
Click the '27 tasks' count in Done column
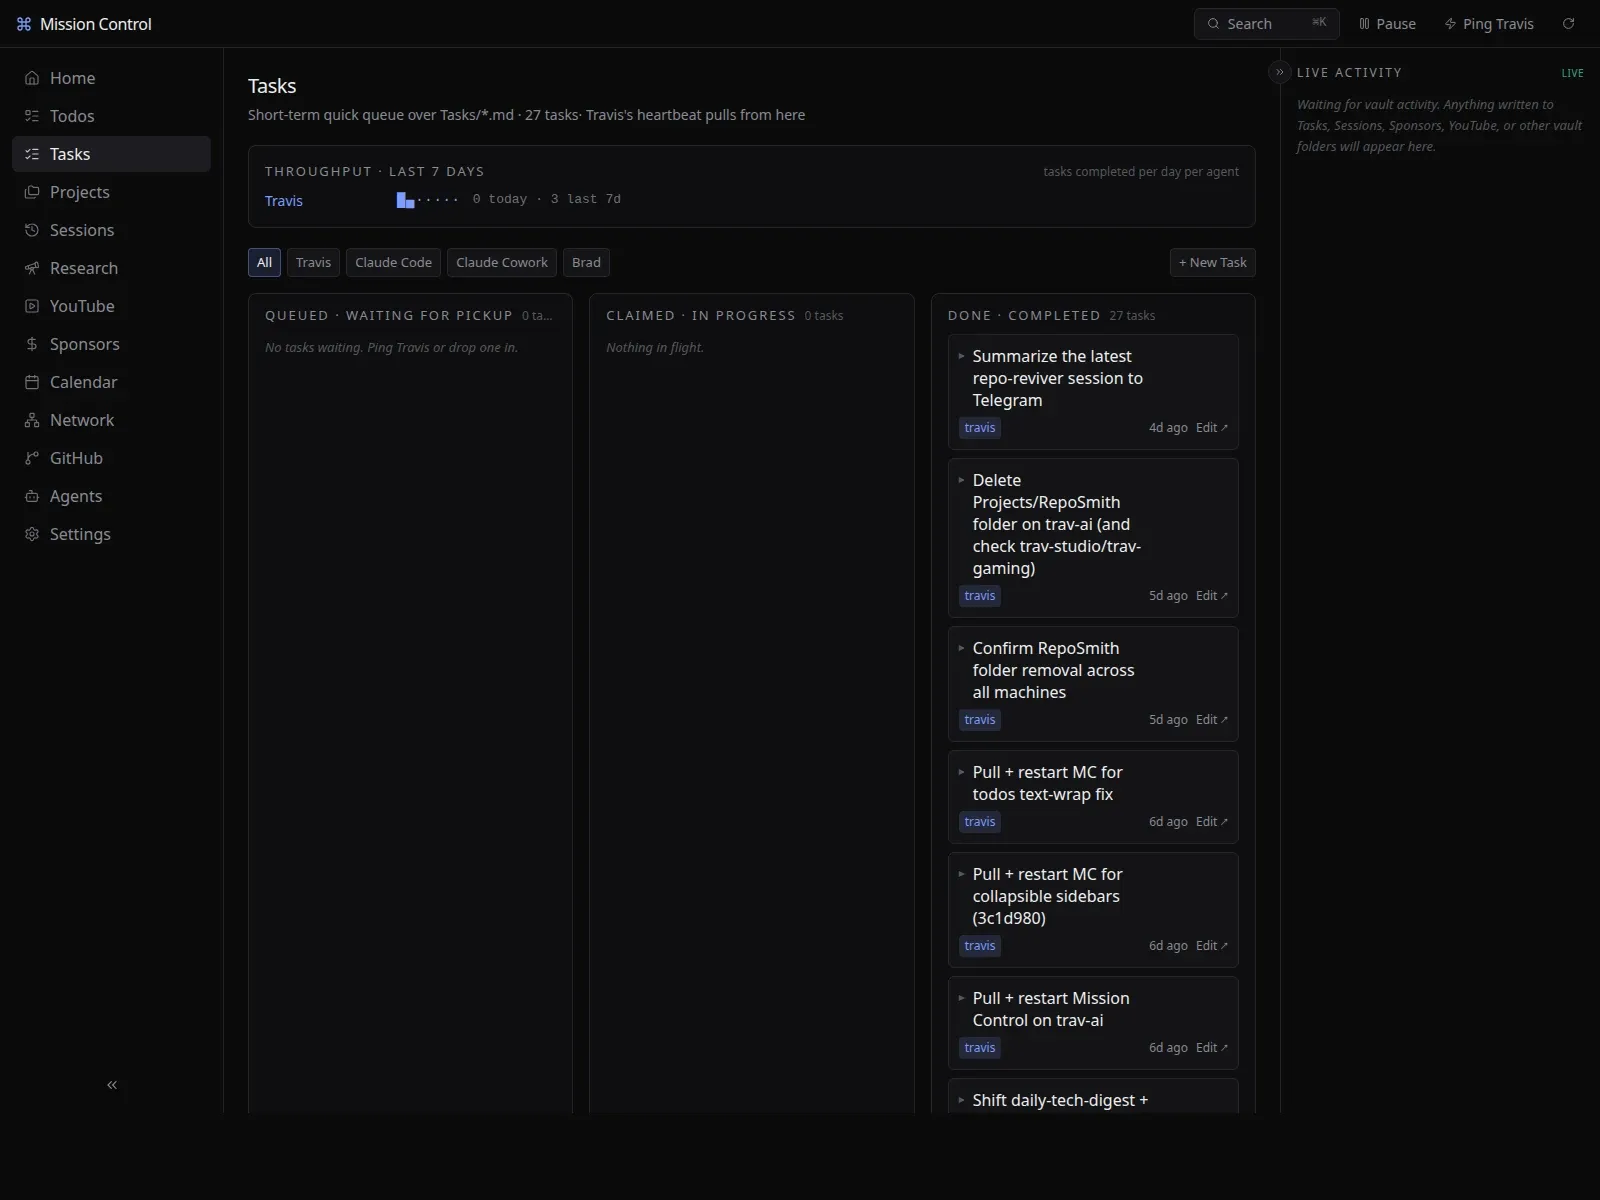point(1132,316)
